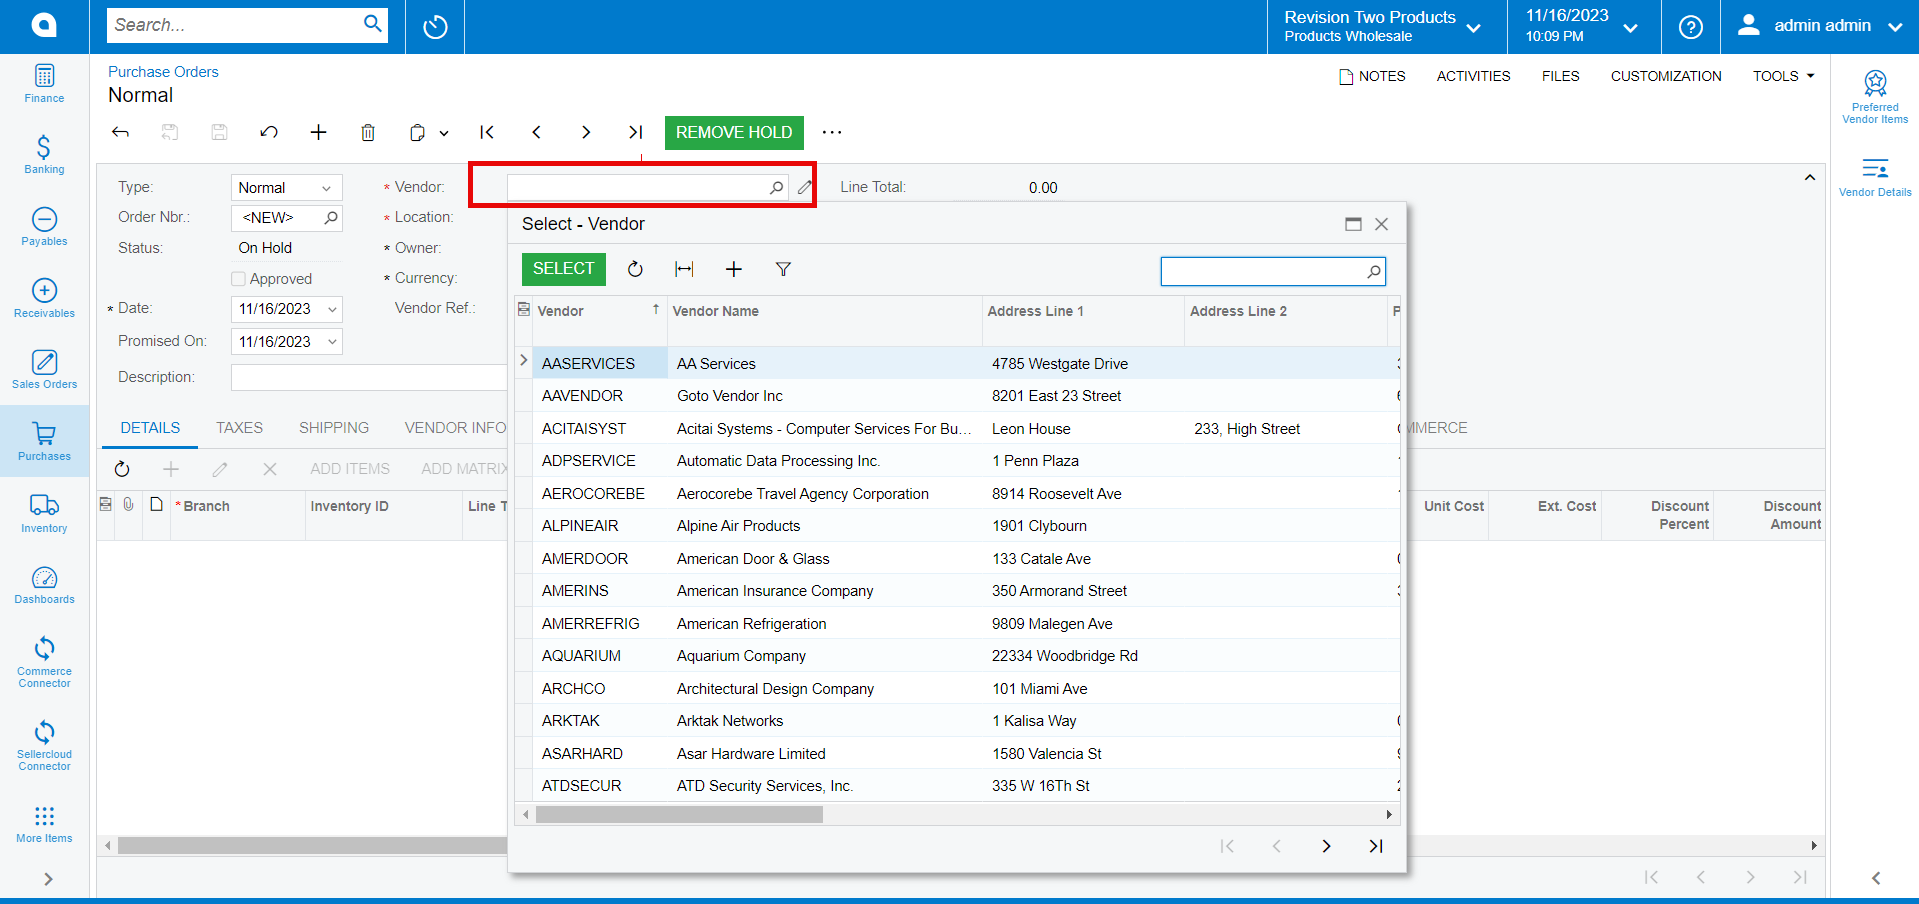Select the ALPINEAIR vendor row

click(957, 526)
